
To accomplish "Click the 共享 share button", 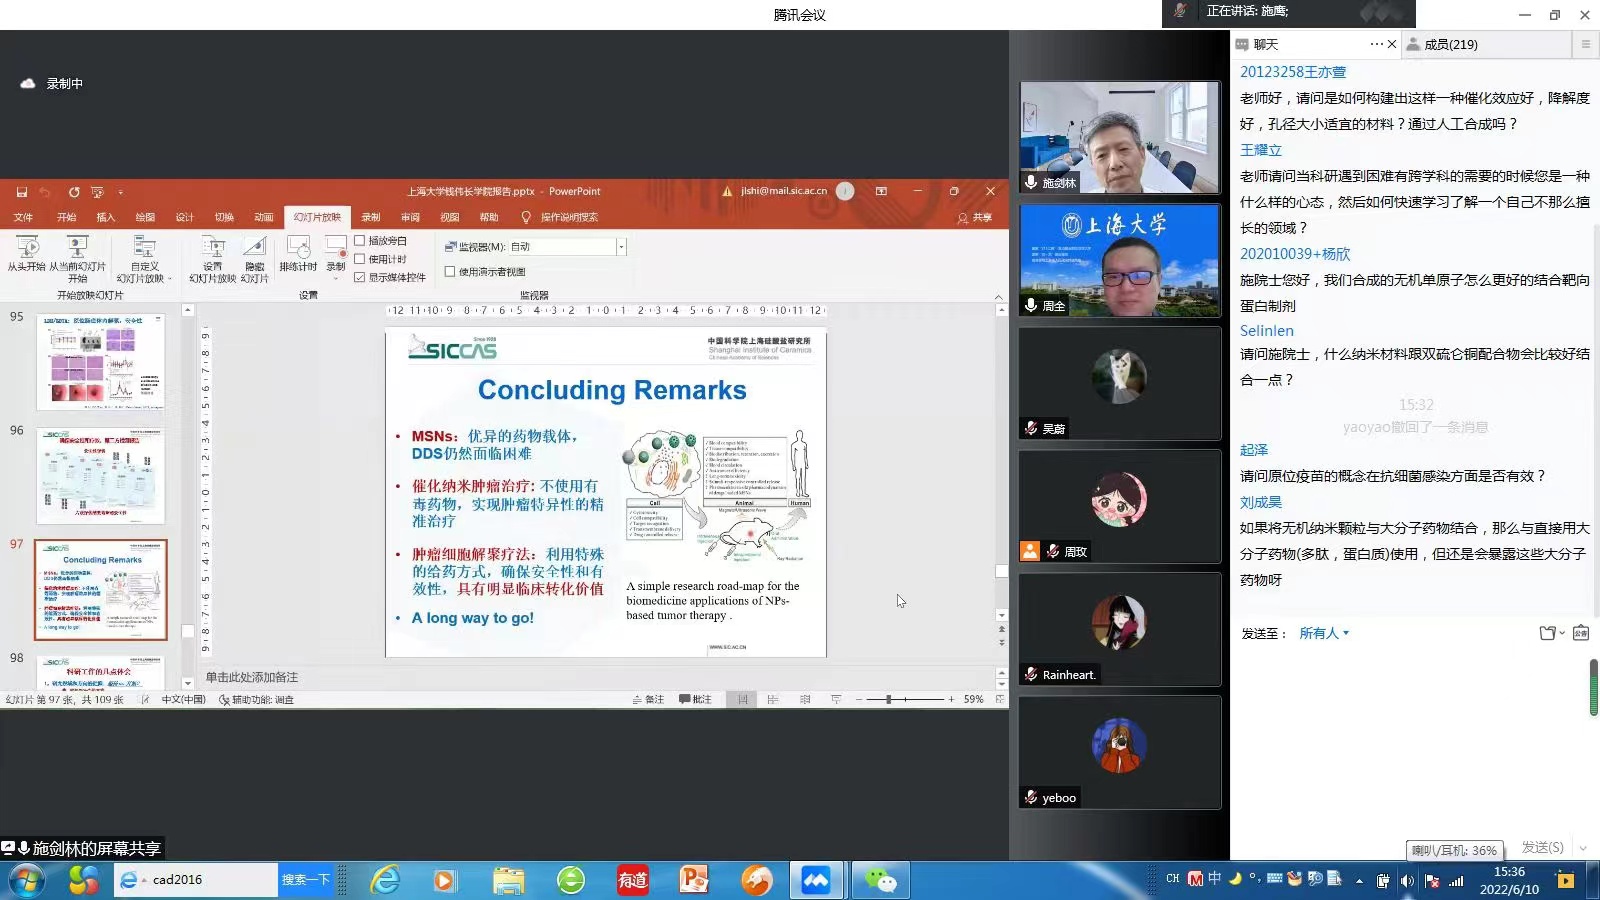I will pyautogui.click(x=976, y=217).
